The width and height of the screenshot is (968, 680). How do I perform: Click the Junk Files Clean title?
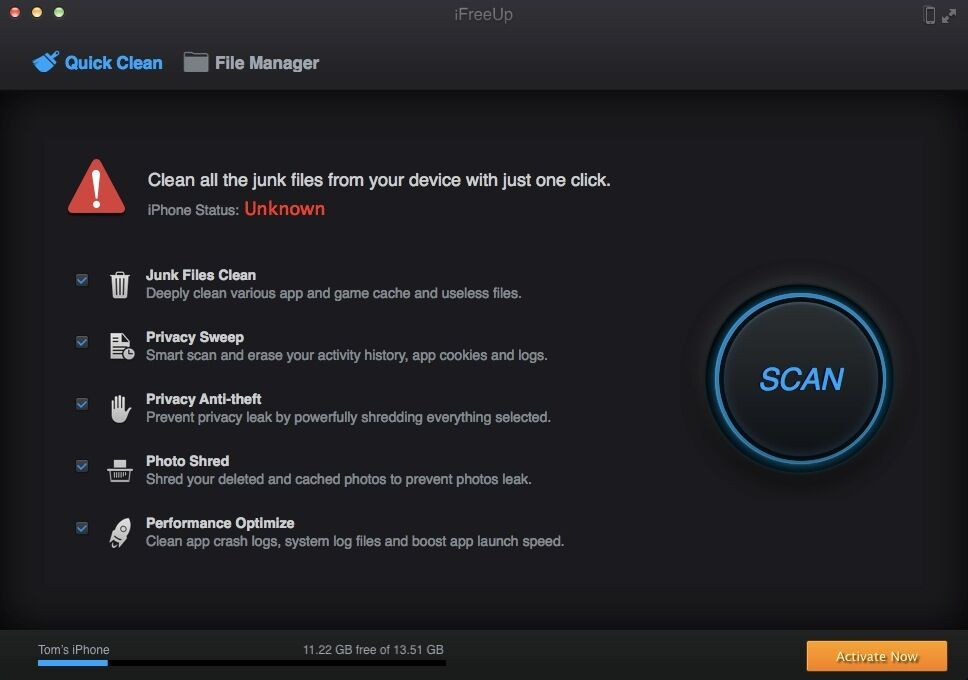(201, 275)
